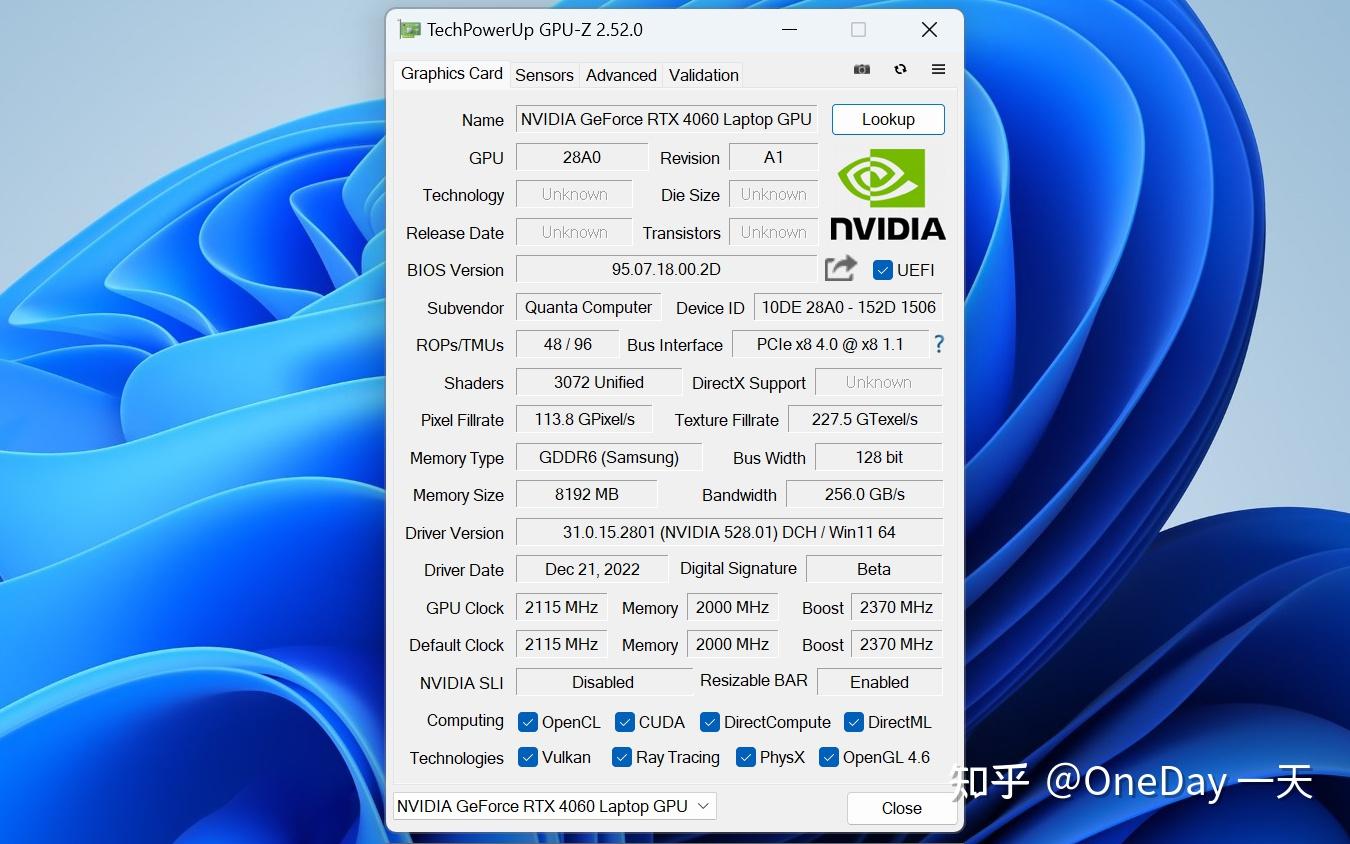
Task: Toggle the UEFI checkbox
Action: 882,269
